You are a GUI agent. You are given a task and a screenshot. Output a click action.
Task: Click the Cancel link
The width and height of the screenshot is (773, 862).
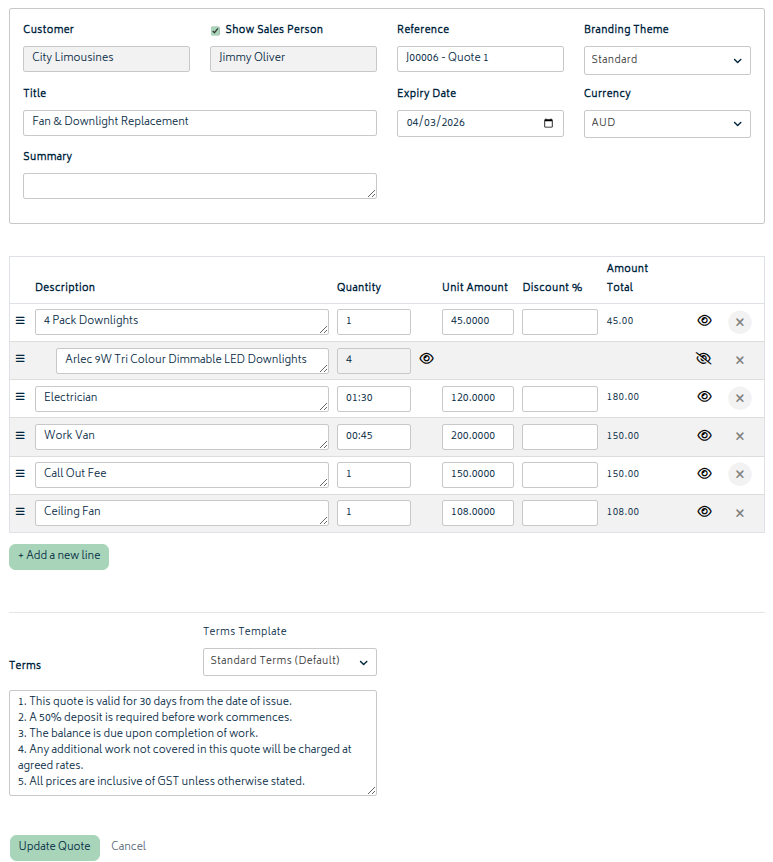128,847
